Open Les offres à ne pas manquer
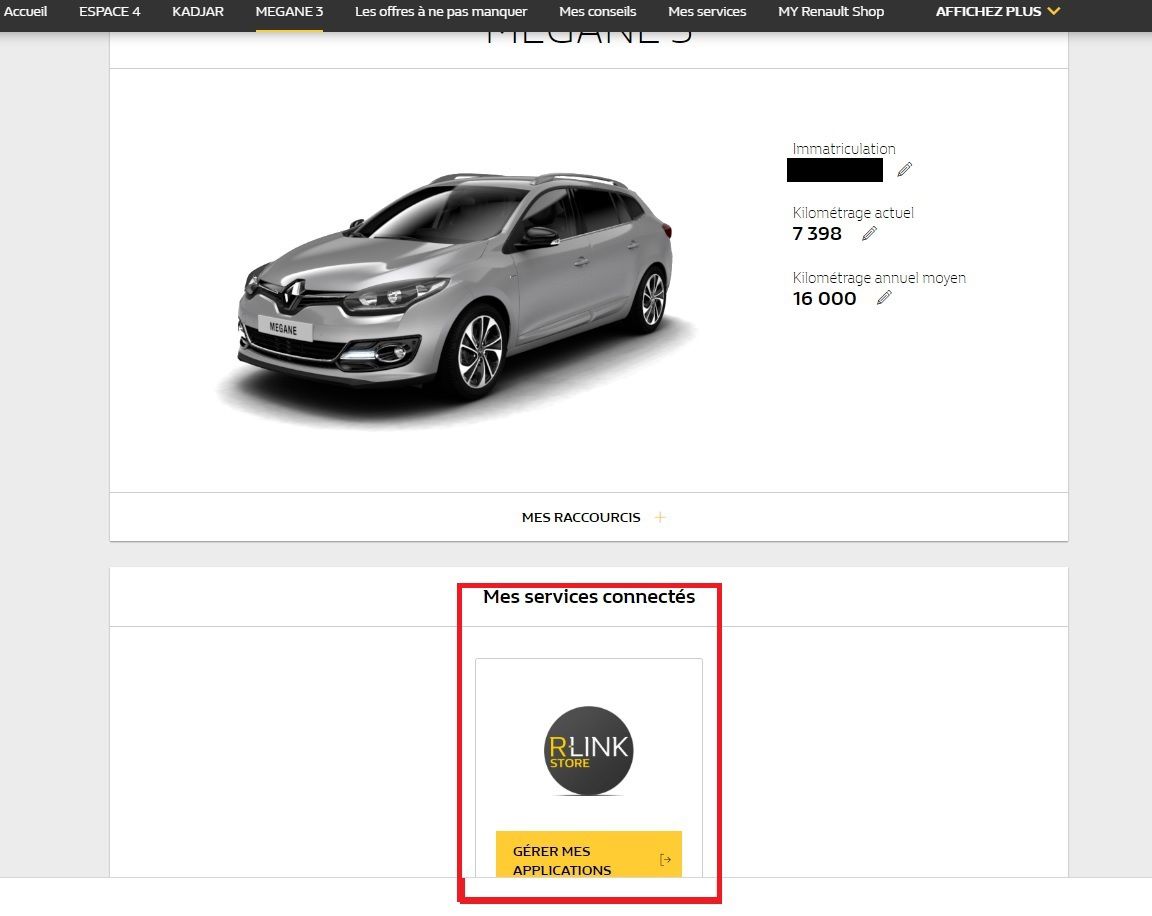Viewport: 1152px width, 916px height. (x=441, y=12)
